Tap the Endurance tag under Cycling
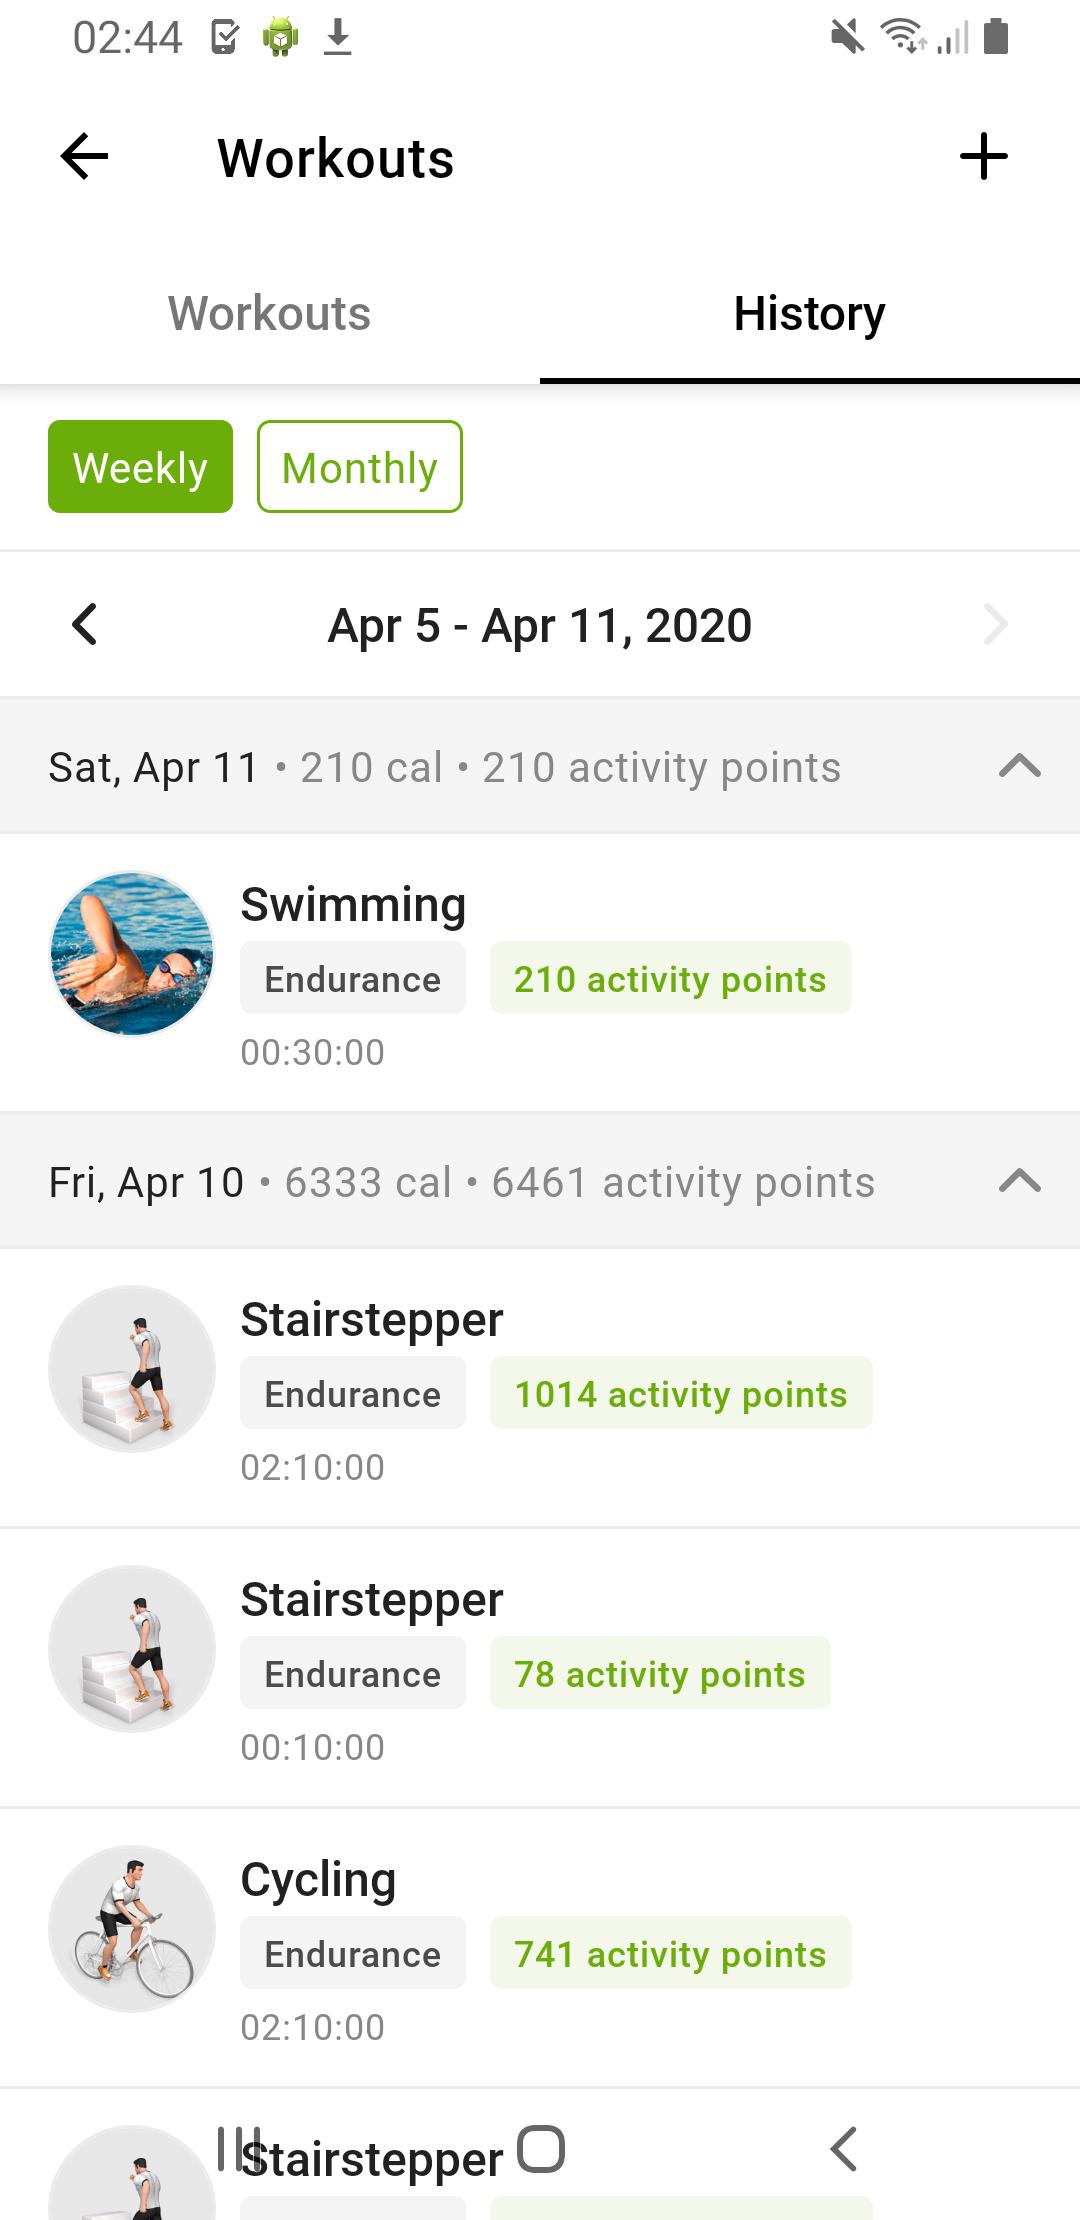The width and height of the screenshot is (1080, 2220). (353, 1953)
